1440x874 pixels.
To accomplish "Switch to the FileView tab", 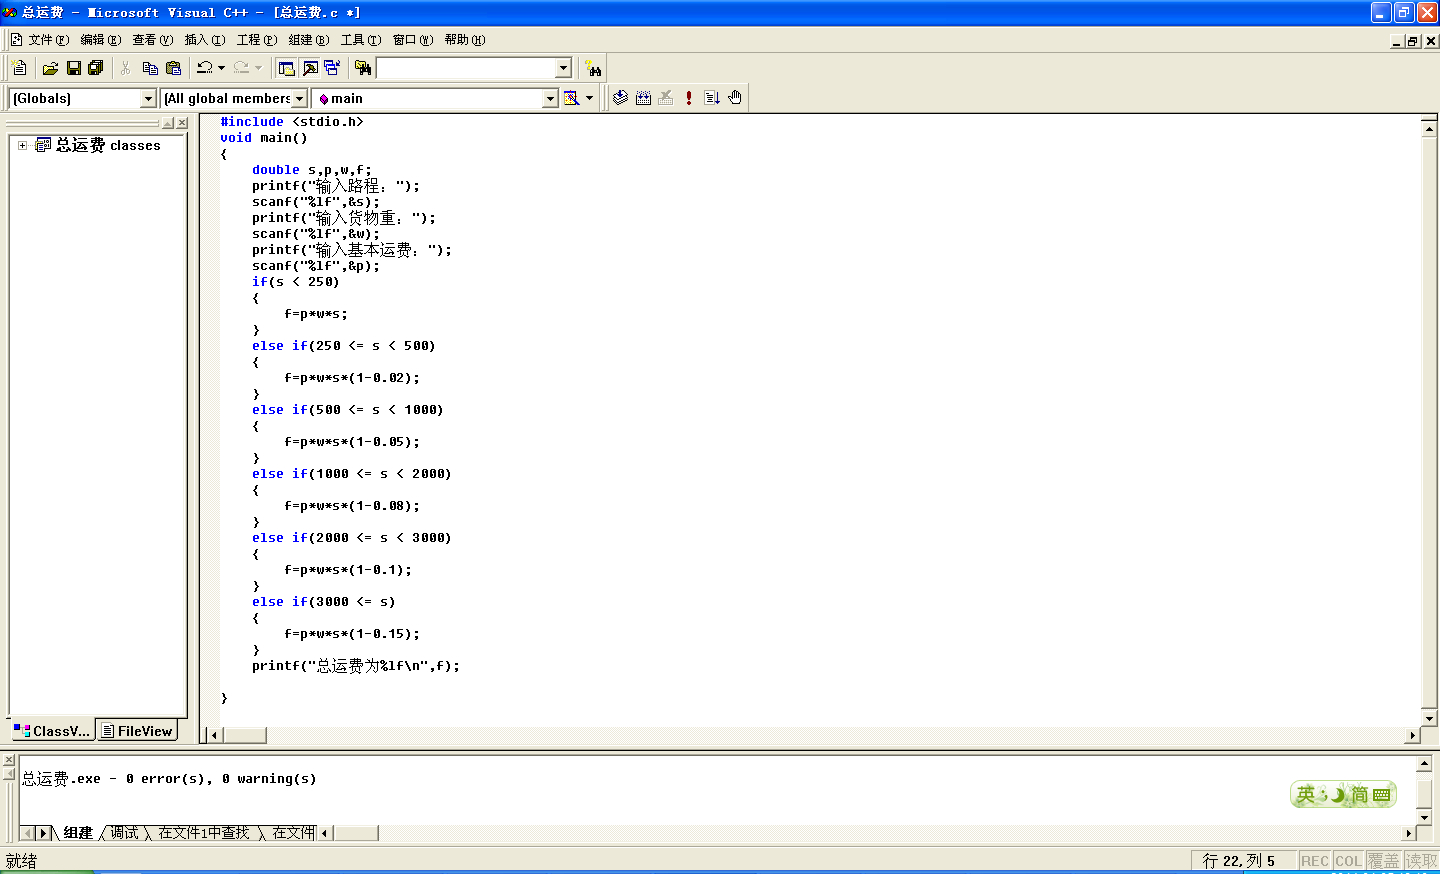I will click(x=137, y=731).
